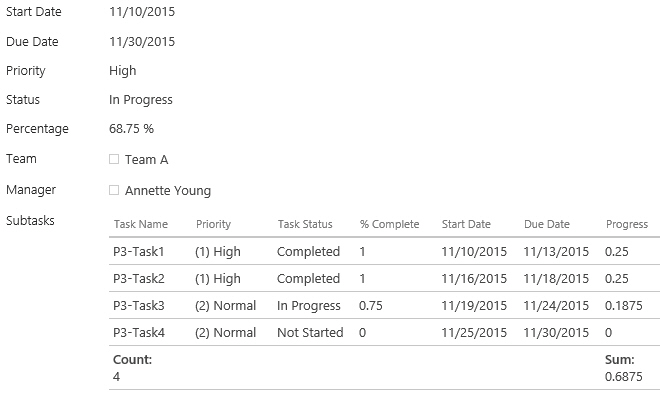Screen dimensions: 660x393
Task: Sort subtasks by Priority column header
Action: tap(213, 224)
